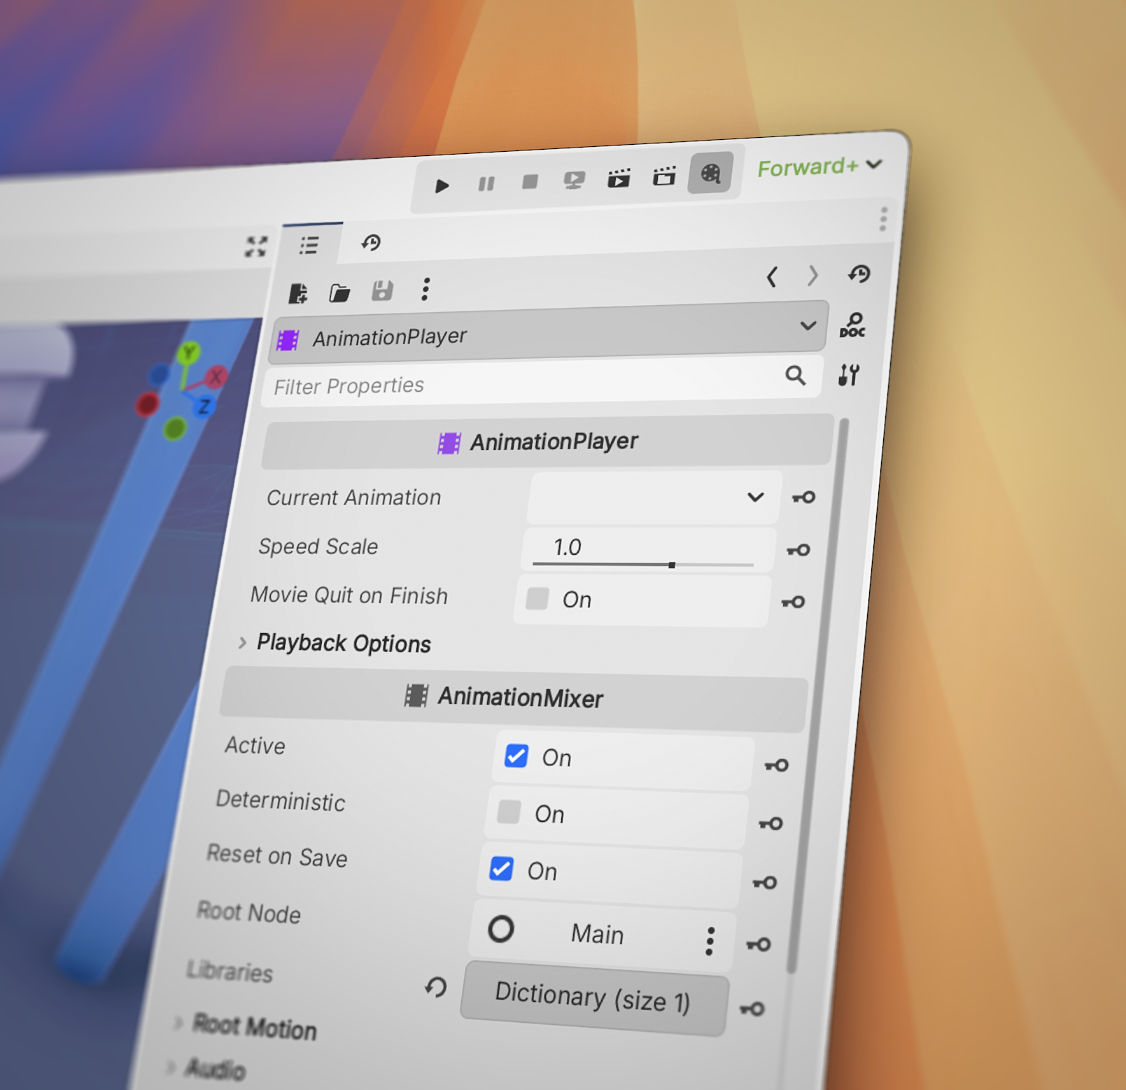Uncheck the Active checkbox

516,755
